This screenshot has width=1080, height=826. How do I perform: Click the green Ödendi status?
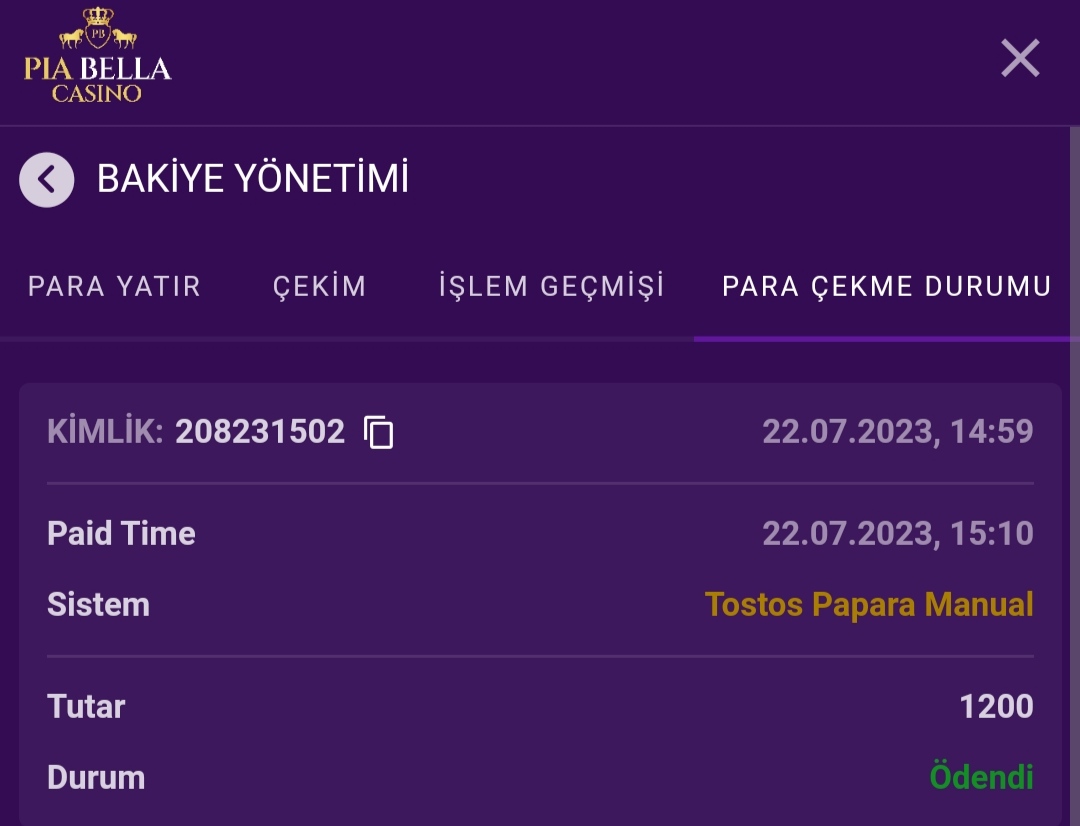point(981,778)
